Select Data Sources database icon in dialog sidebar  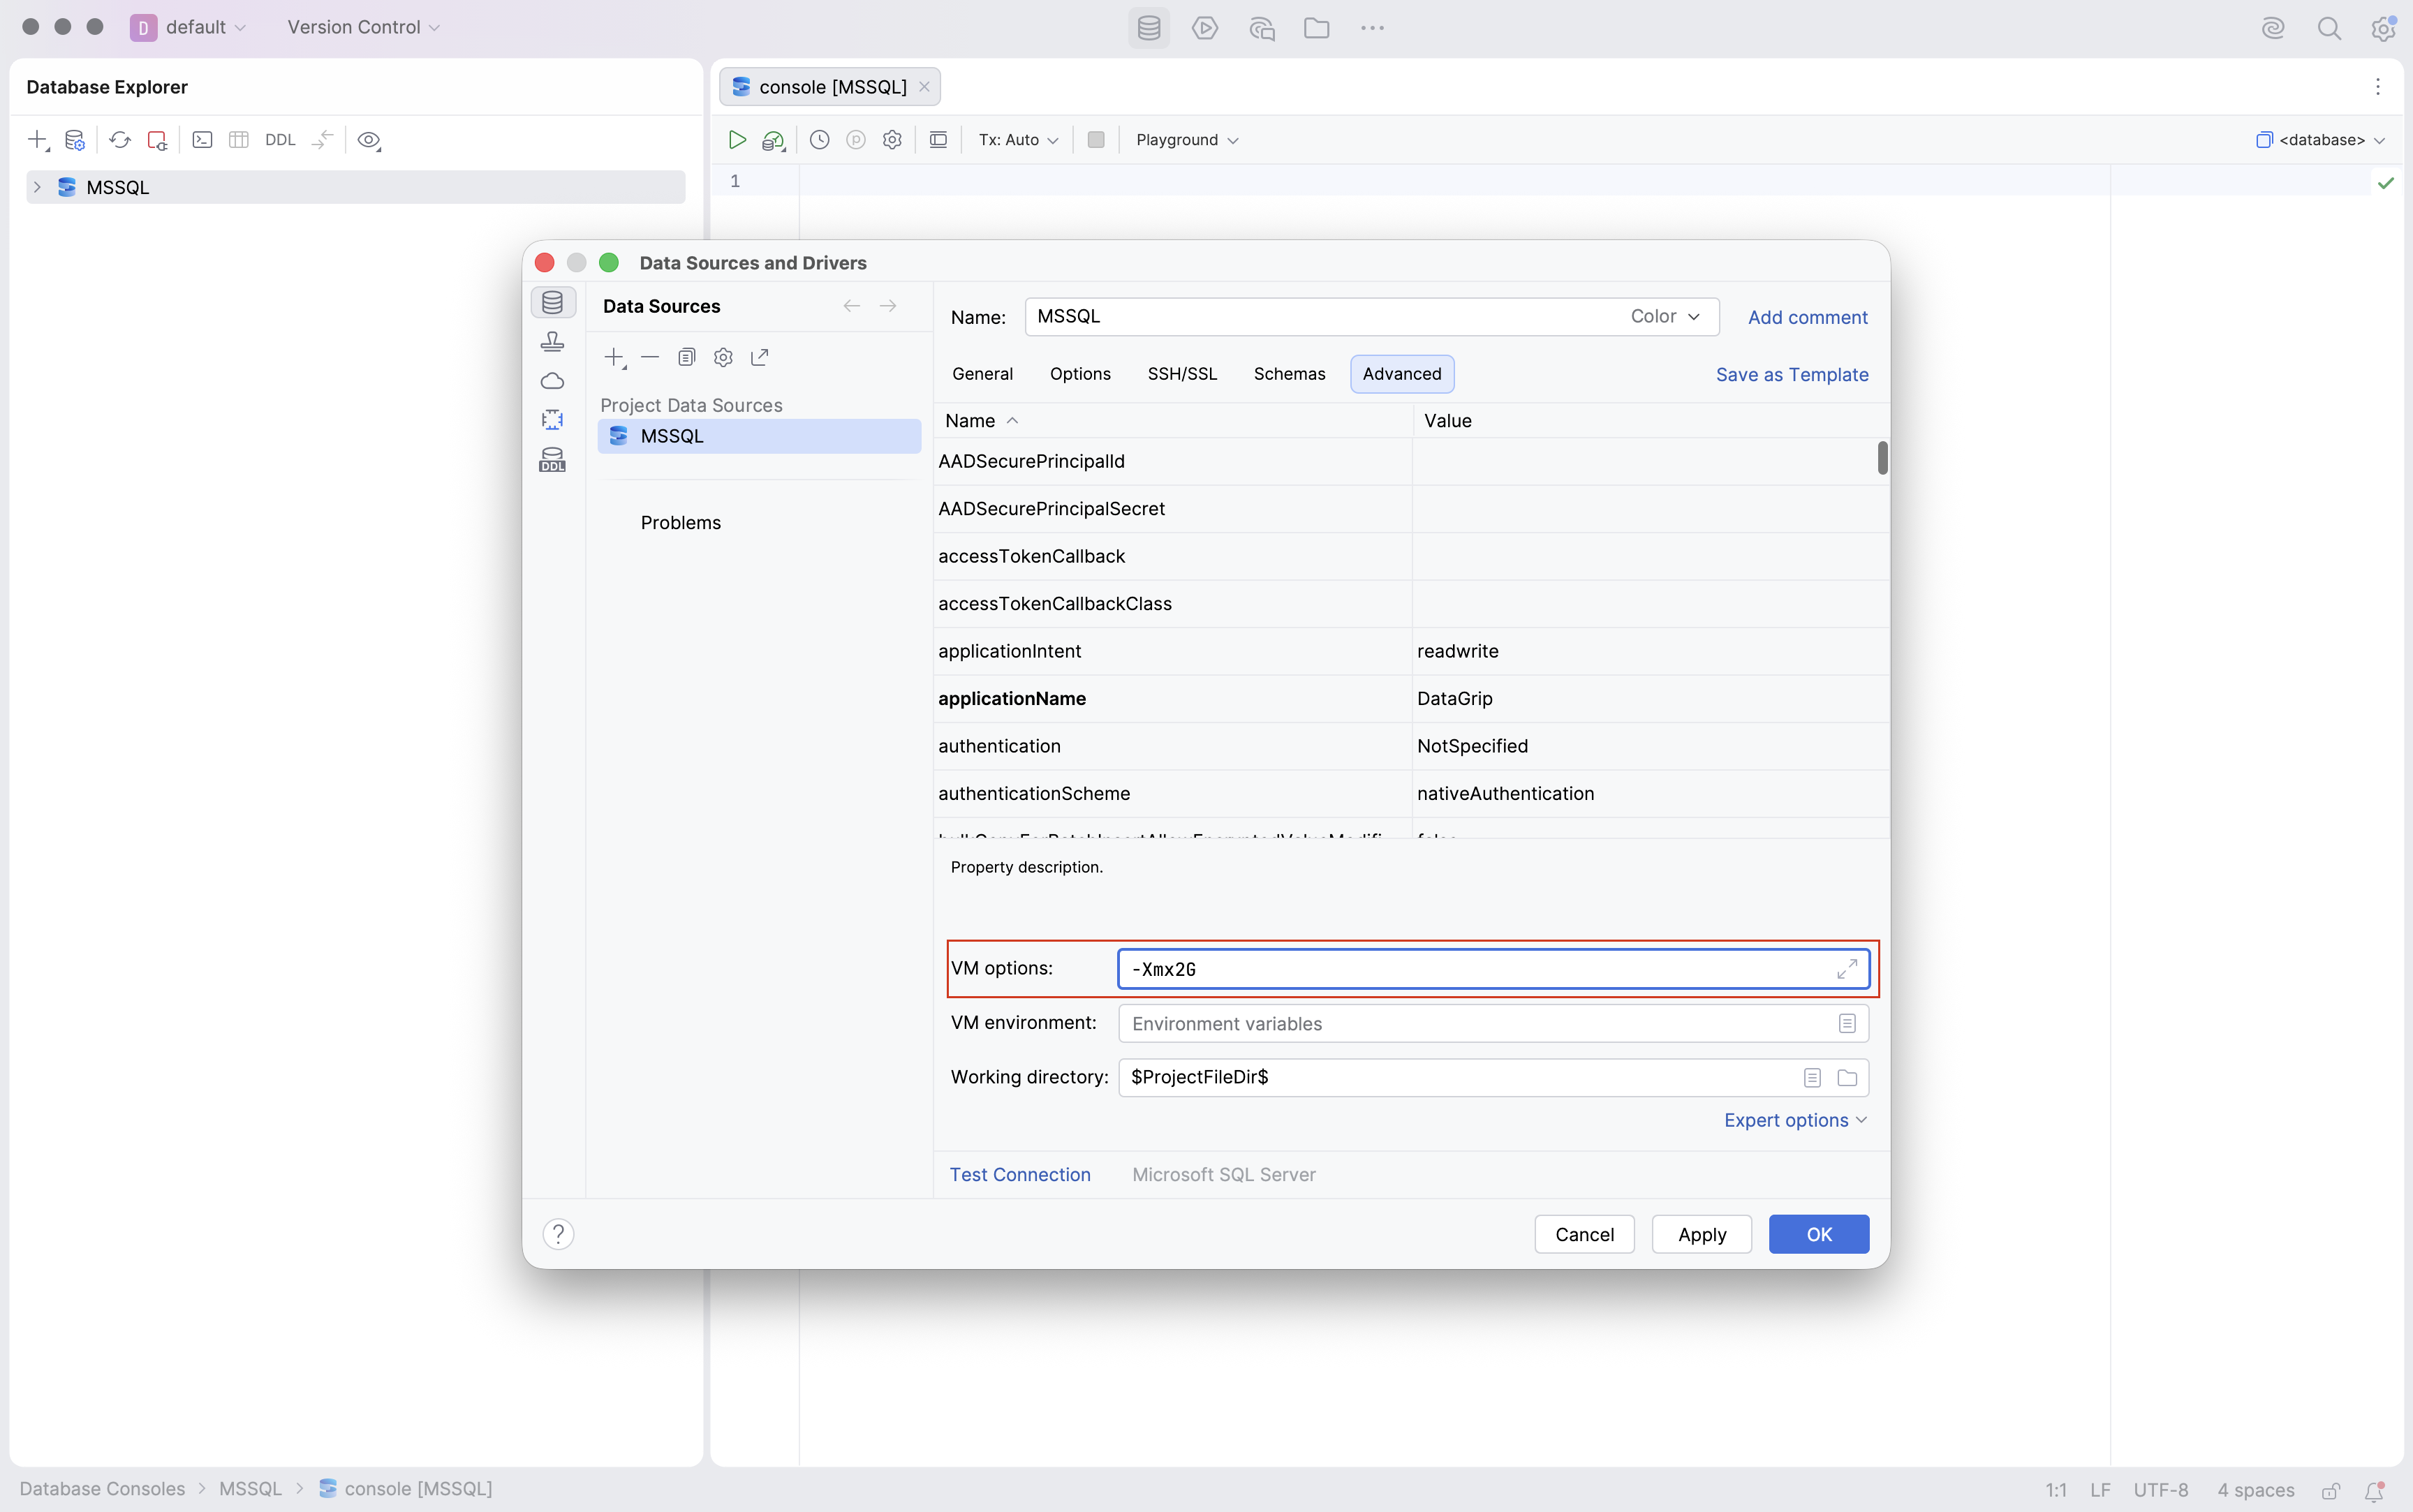pyautogui.click(x=553, y=302)
